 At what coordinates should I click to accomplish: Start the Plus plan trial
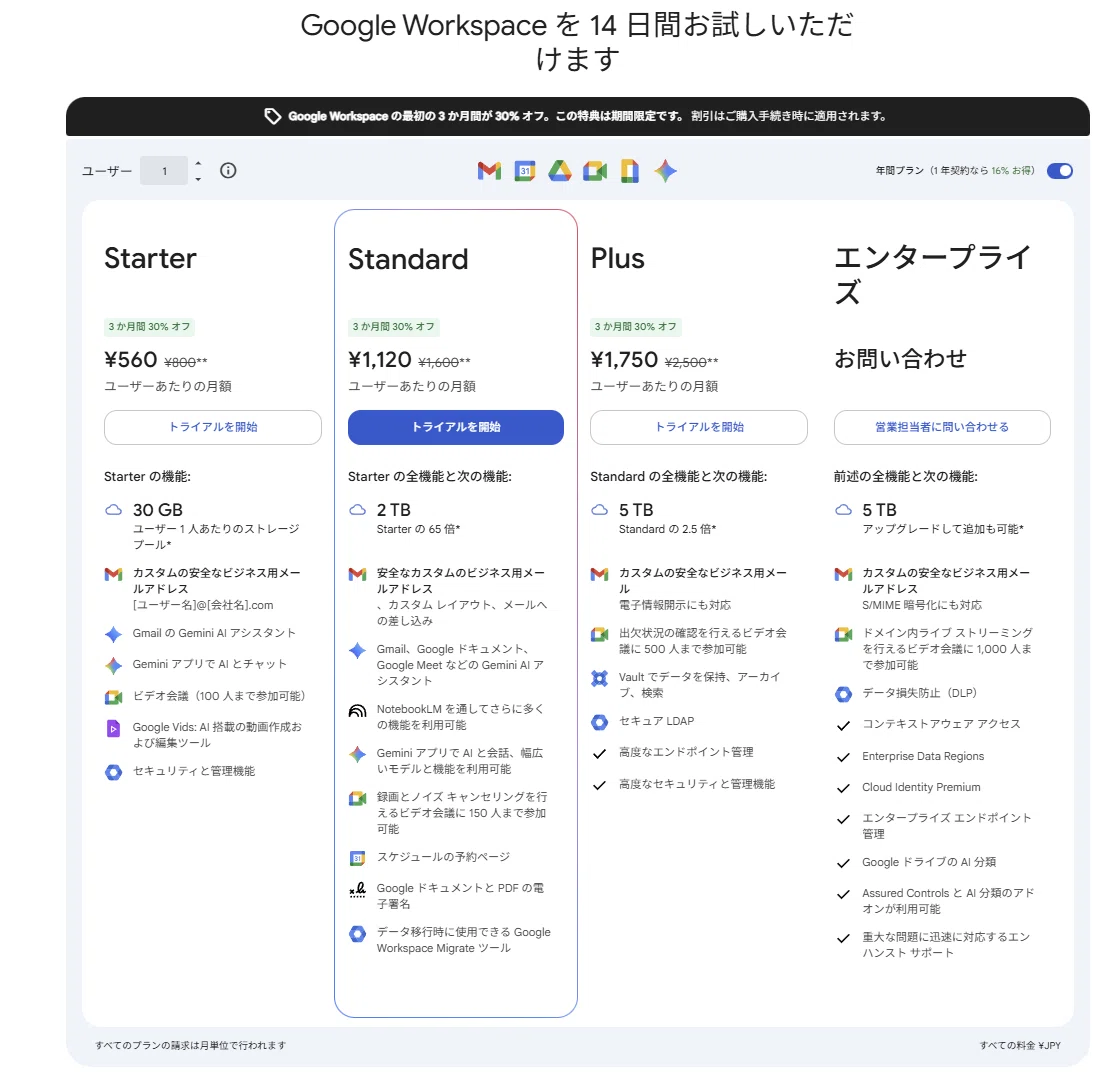click(x=698, y=427)
